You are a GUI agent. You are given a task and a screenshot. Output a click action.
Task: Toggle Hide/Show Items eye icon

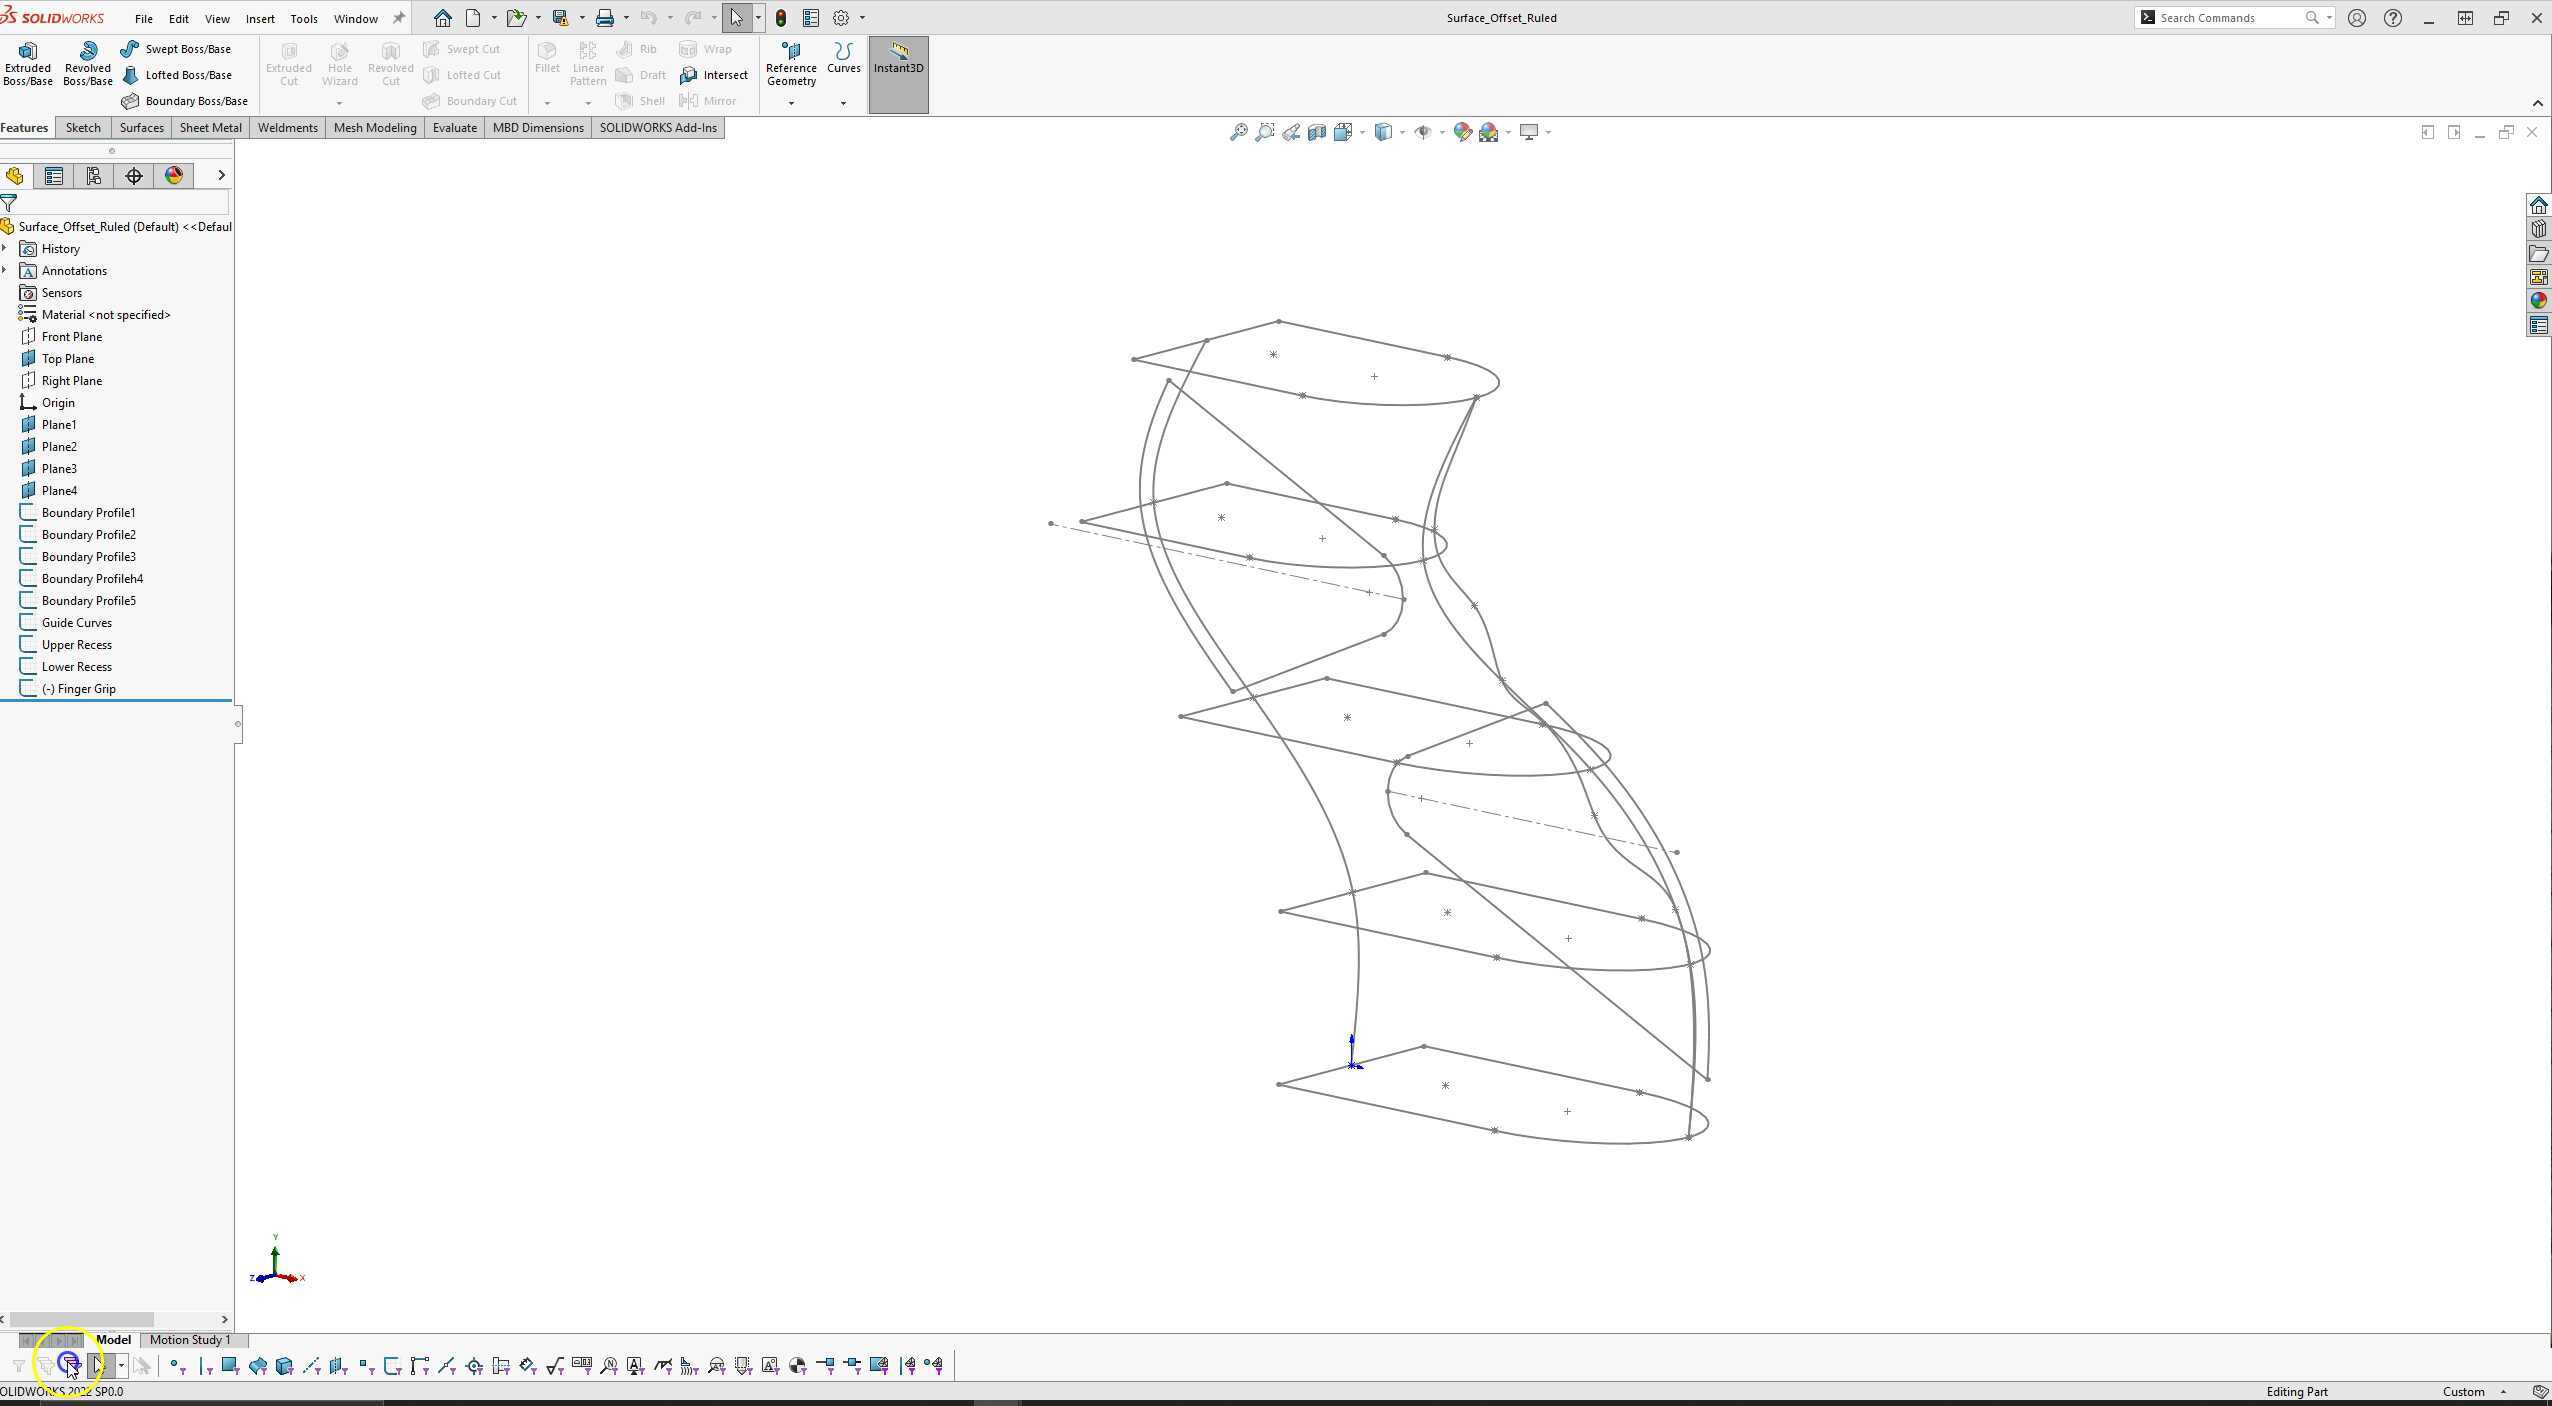(x=1423, y=132)
